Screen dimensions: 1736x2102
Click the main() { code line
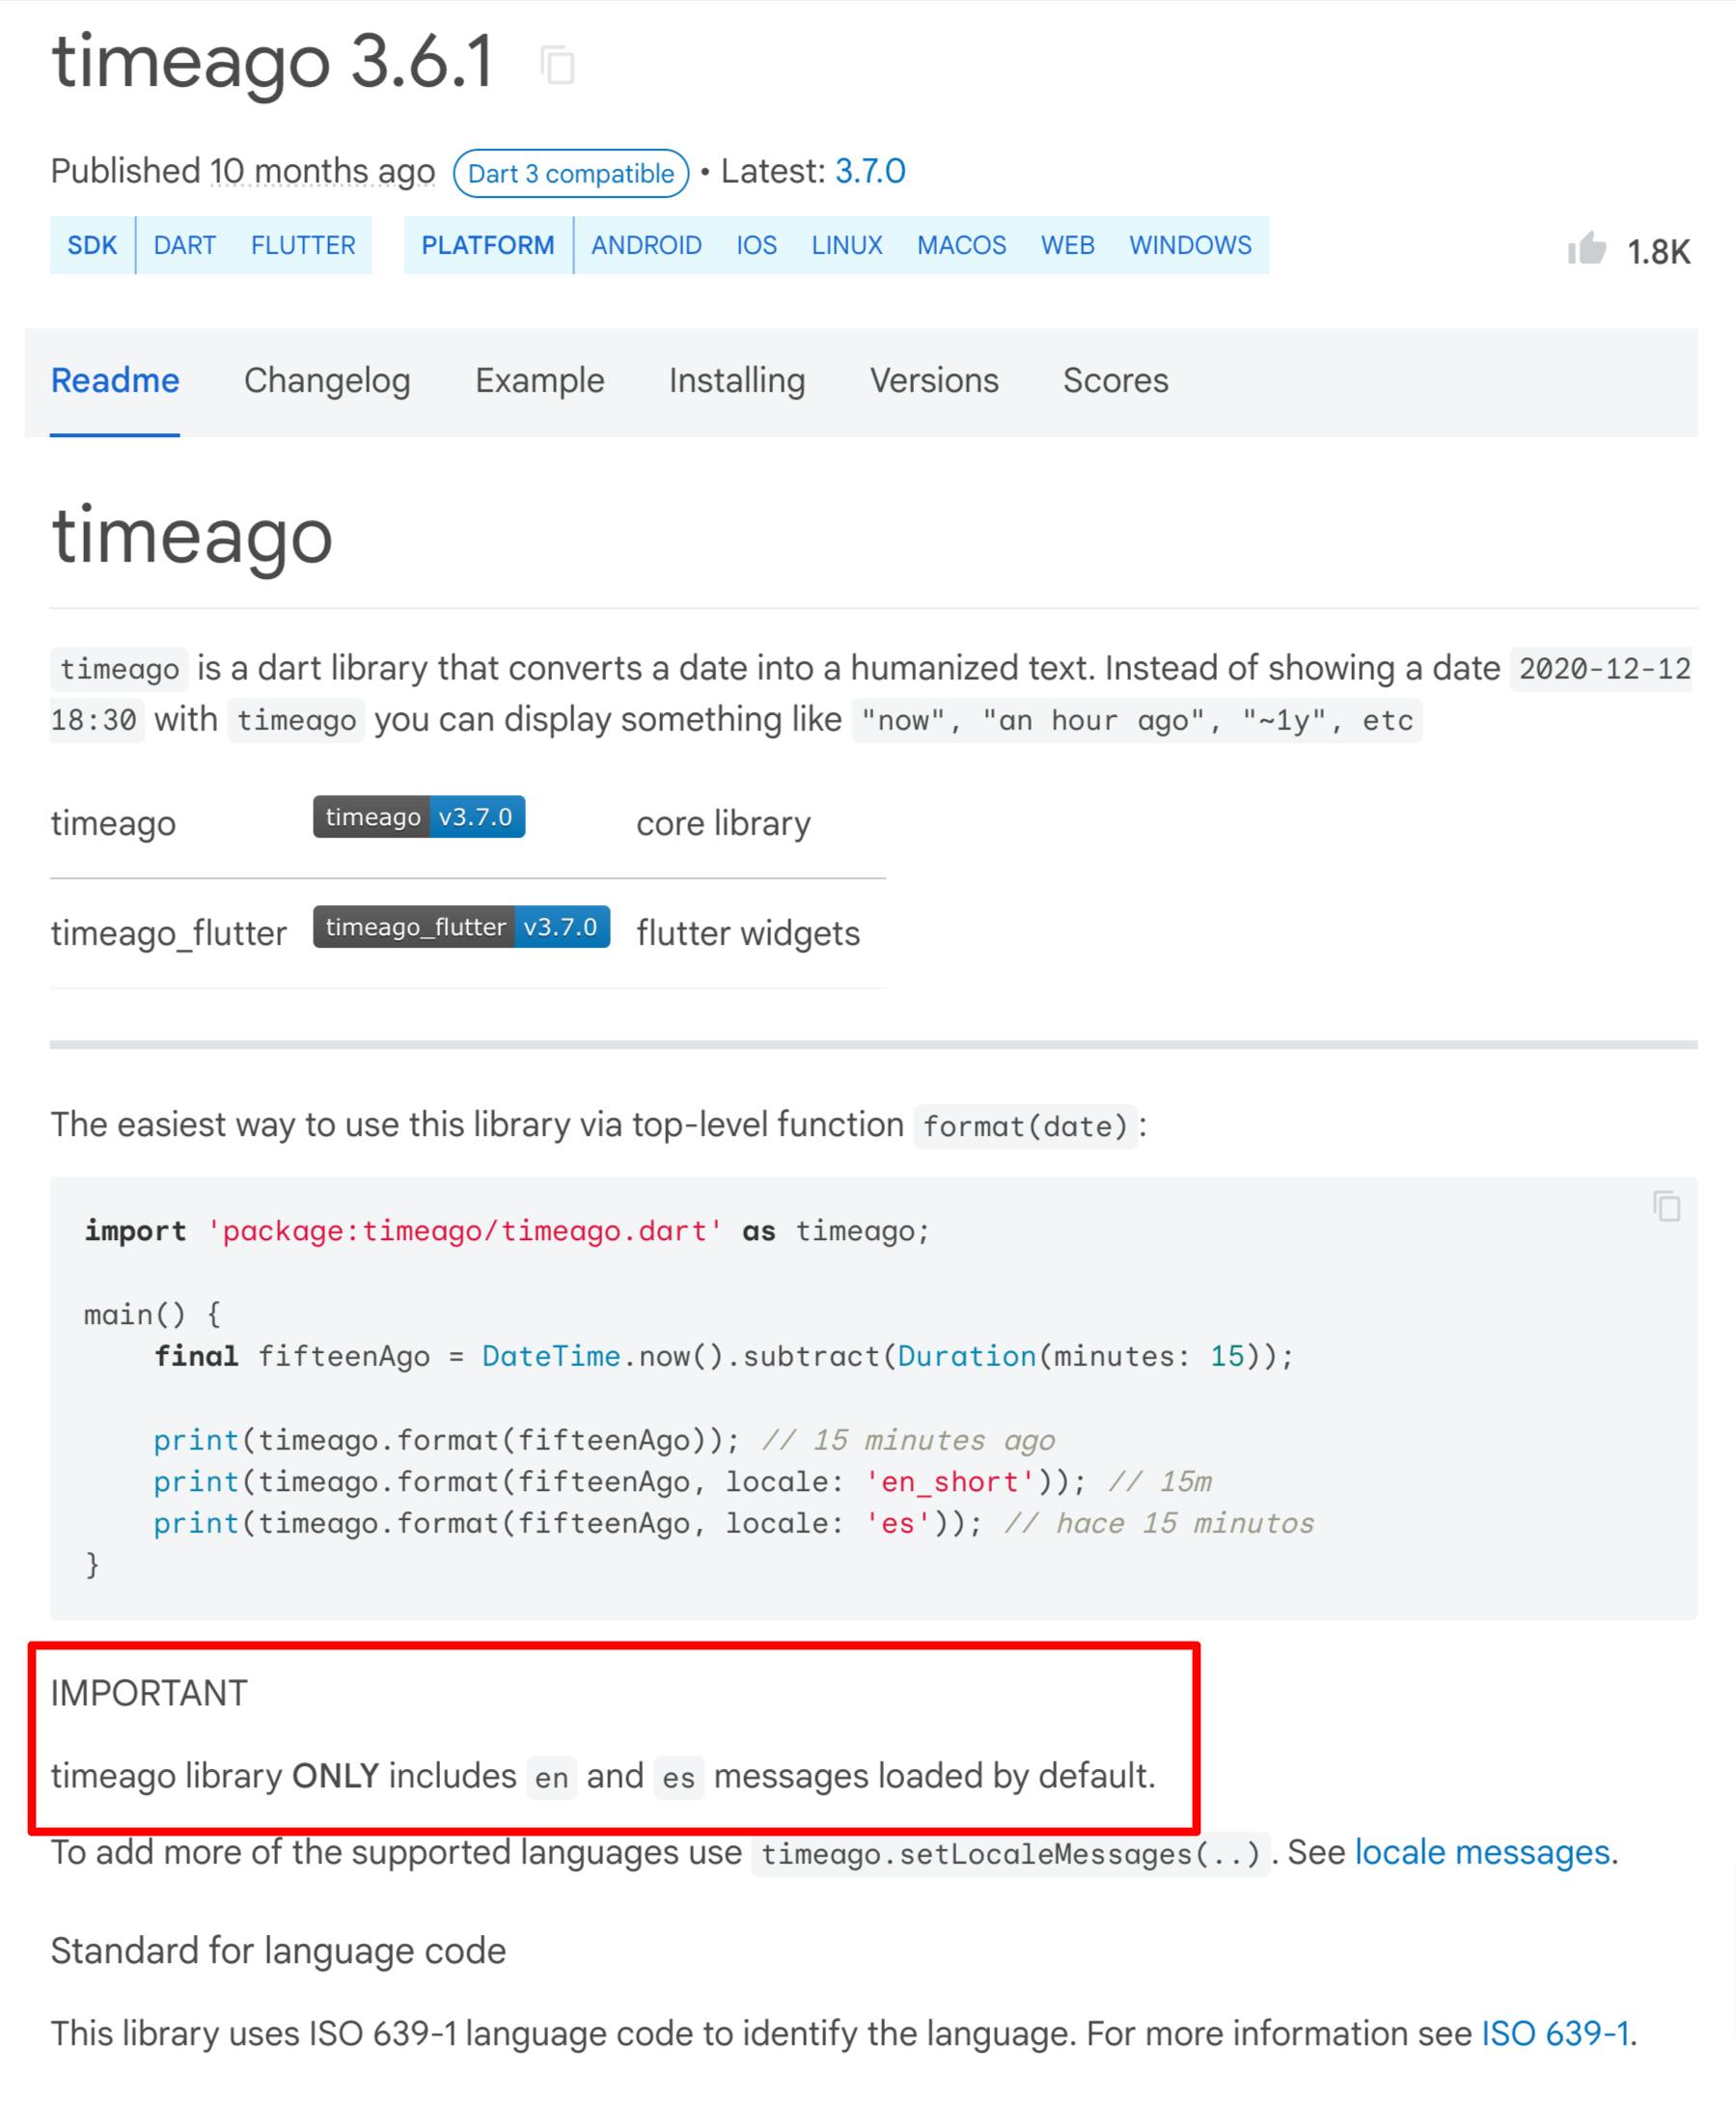click(x=153, y=1315)
